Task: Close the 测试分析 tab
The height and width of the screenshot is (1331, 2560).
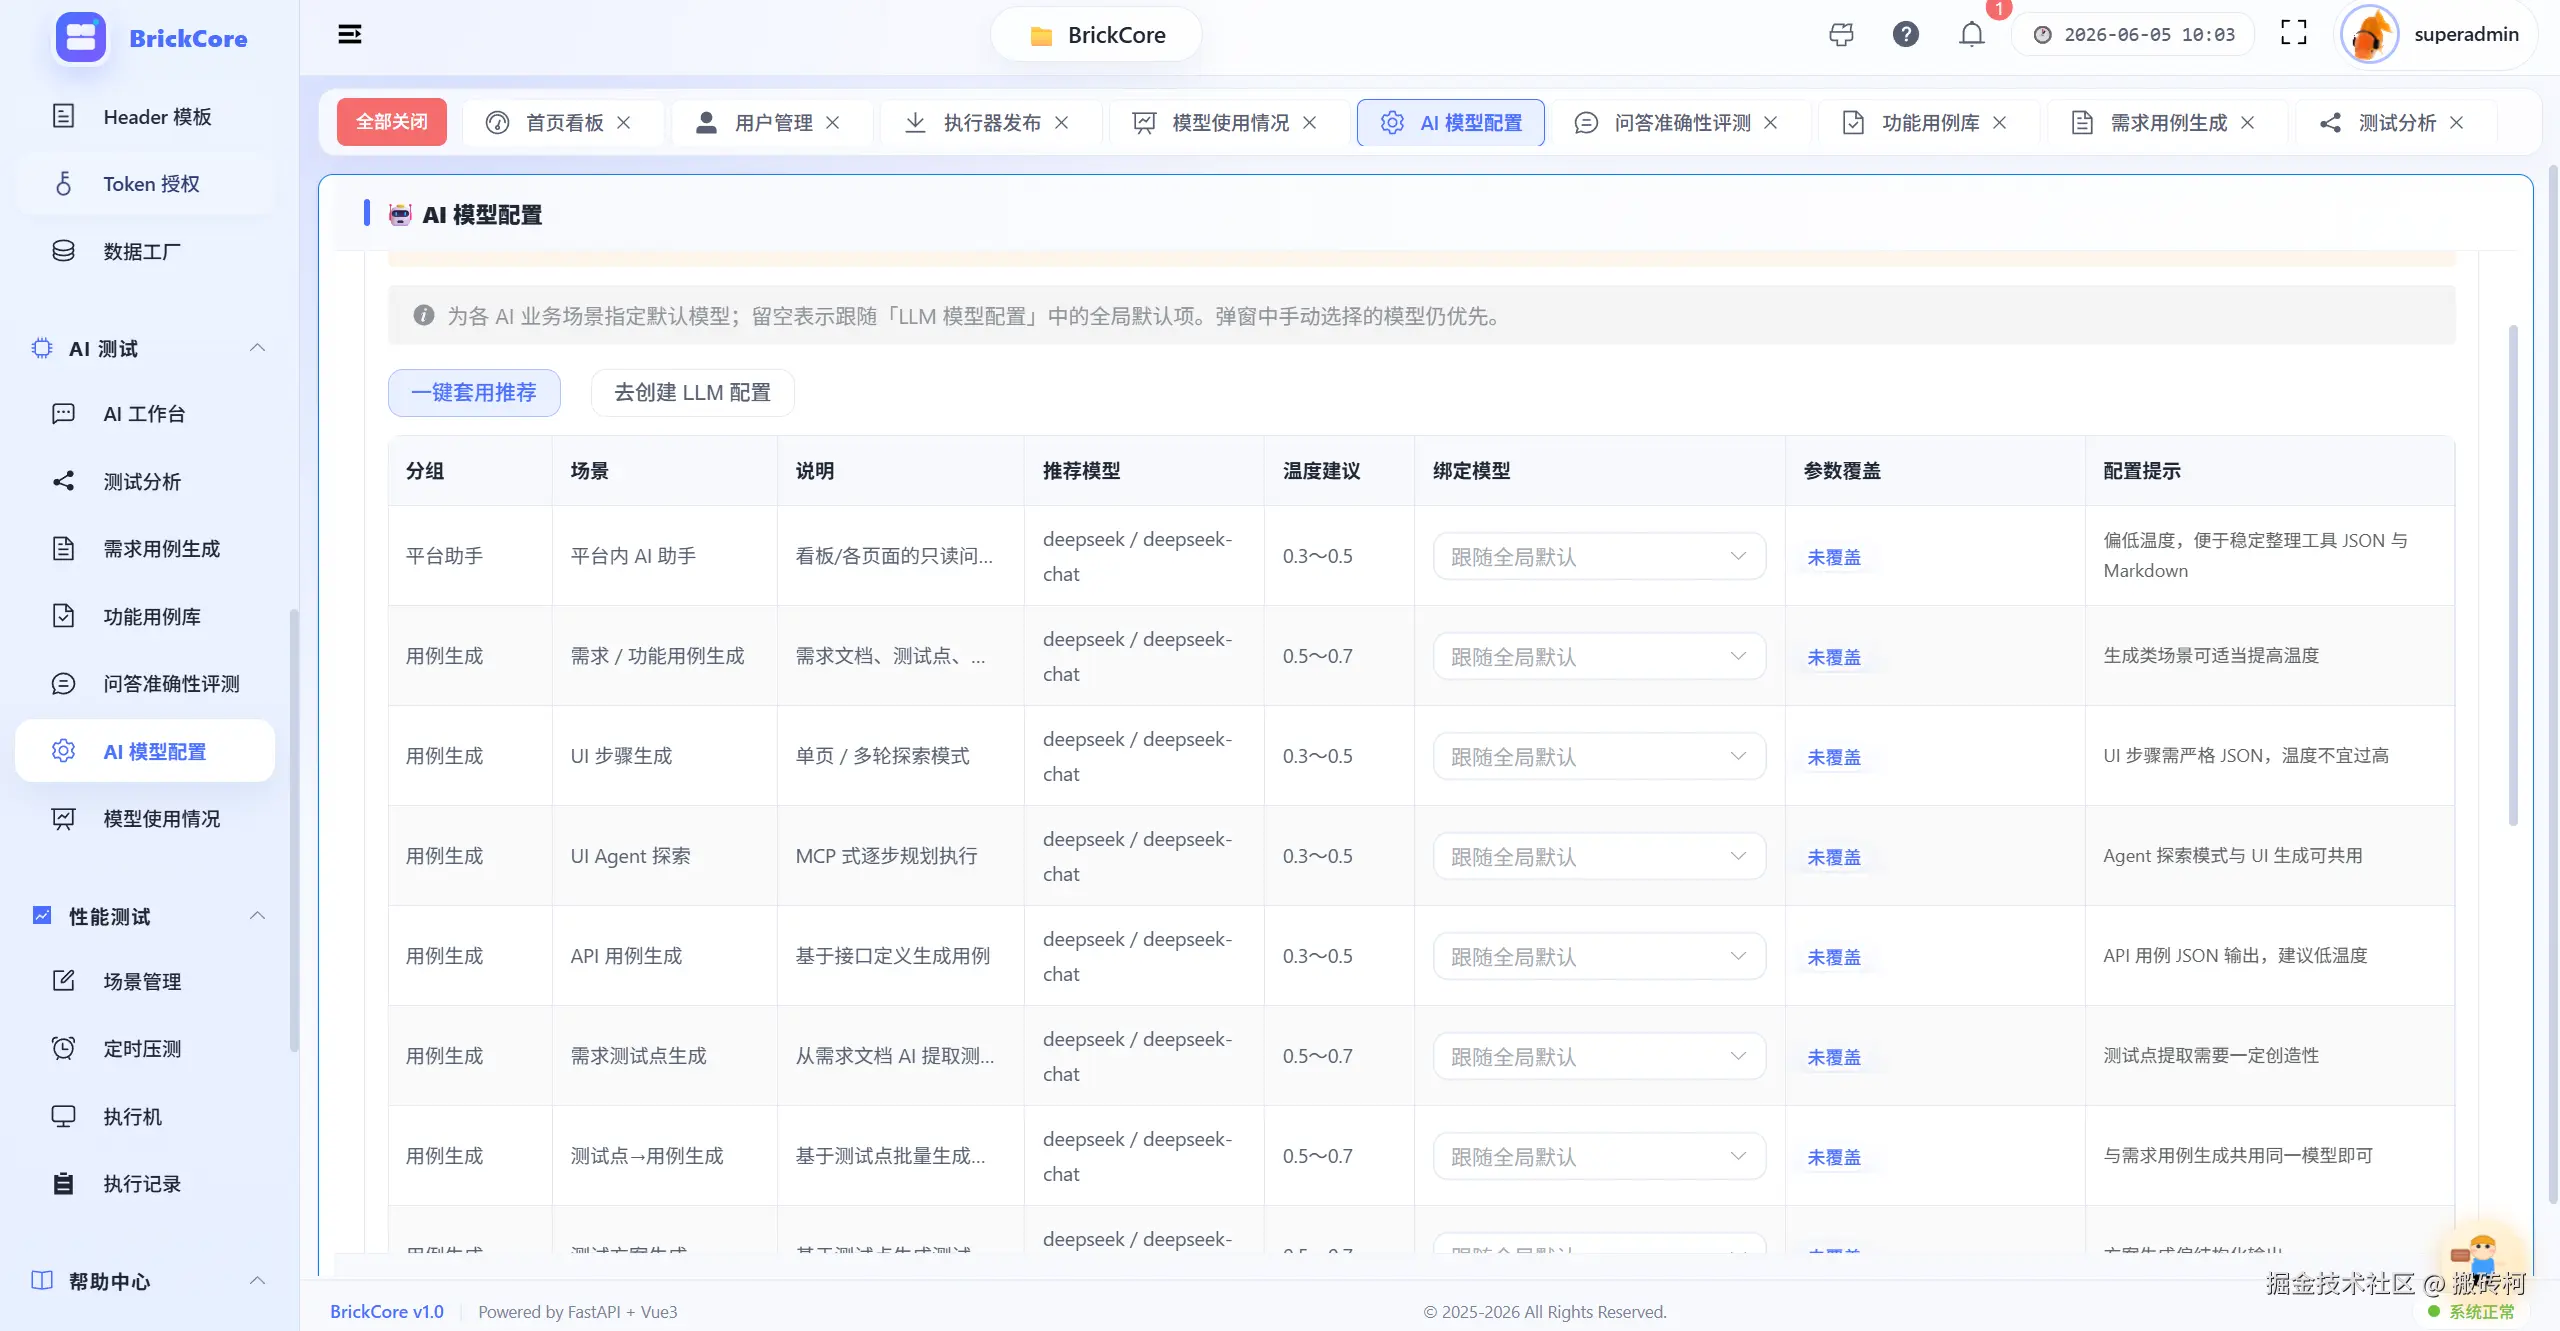Action: coord(2457,122)
